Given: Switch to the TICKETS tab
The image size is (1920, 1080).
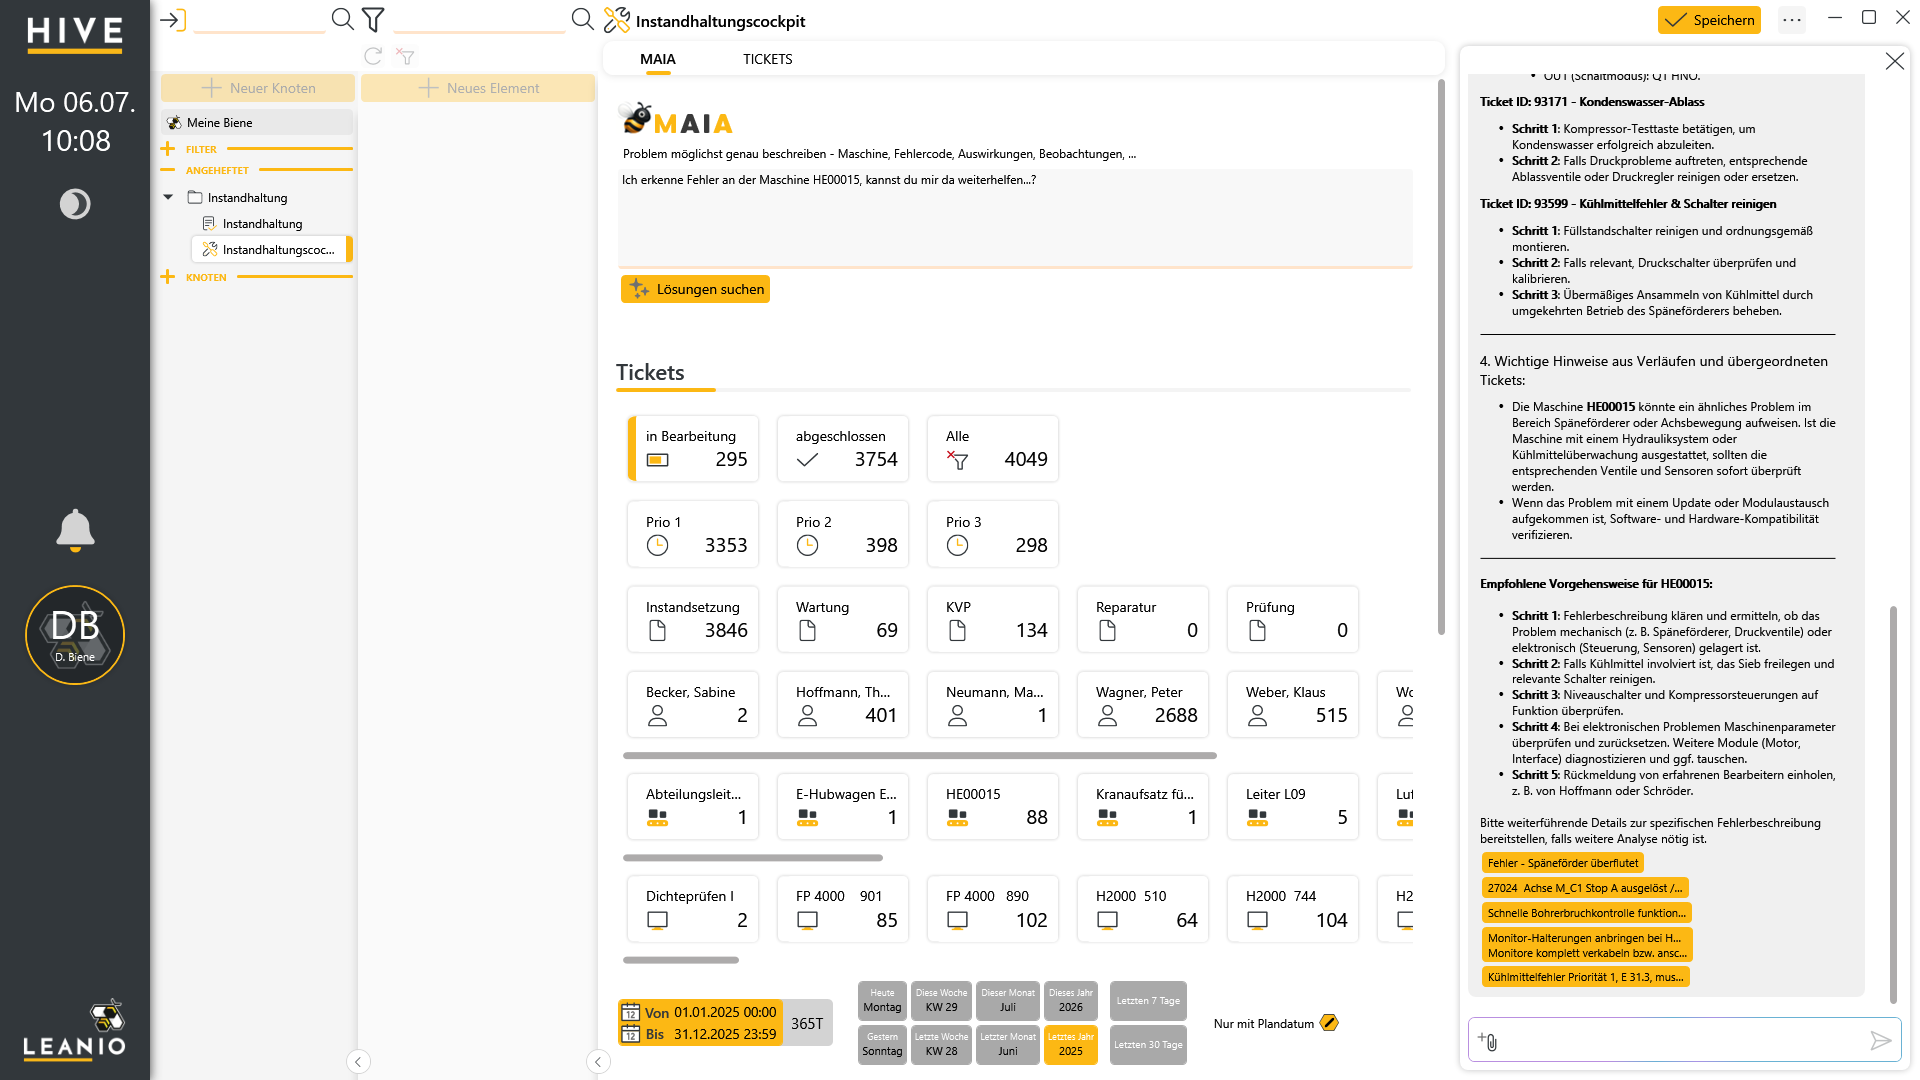Looking at the screenshot, I should point(767,59).
